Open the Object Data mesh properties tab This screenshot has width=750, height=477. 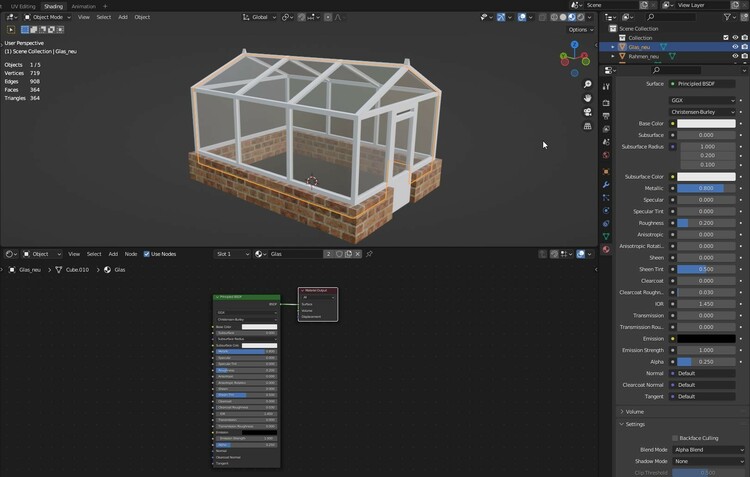click(606, 236)
